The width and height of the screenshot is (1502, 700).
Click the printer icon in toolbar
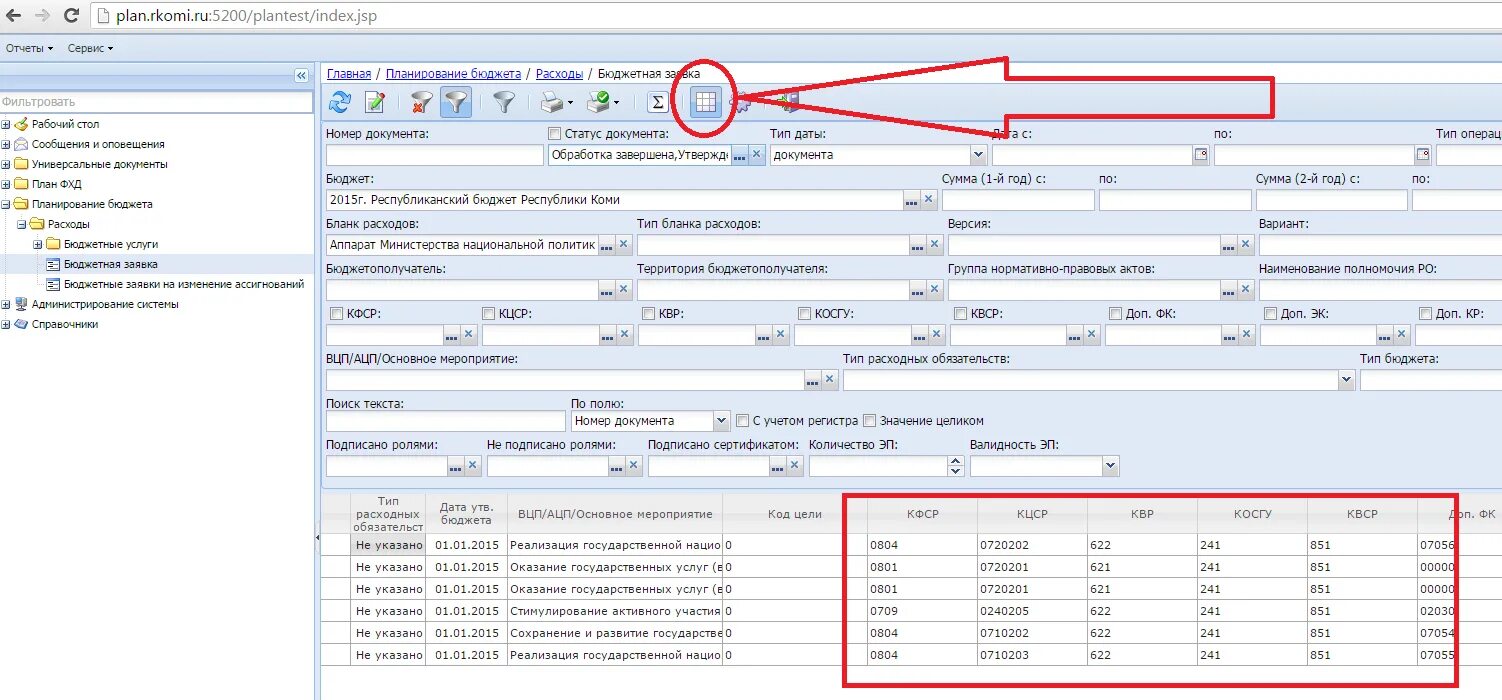pyautogui.click(x=551, y=101)
